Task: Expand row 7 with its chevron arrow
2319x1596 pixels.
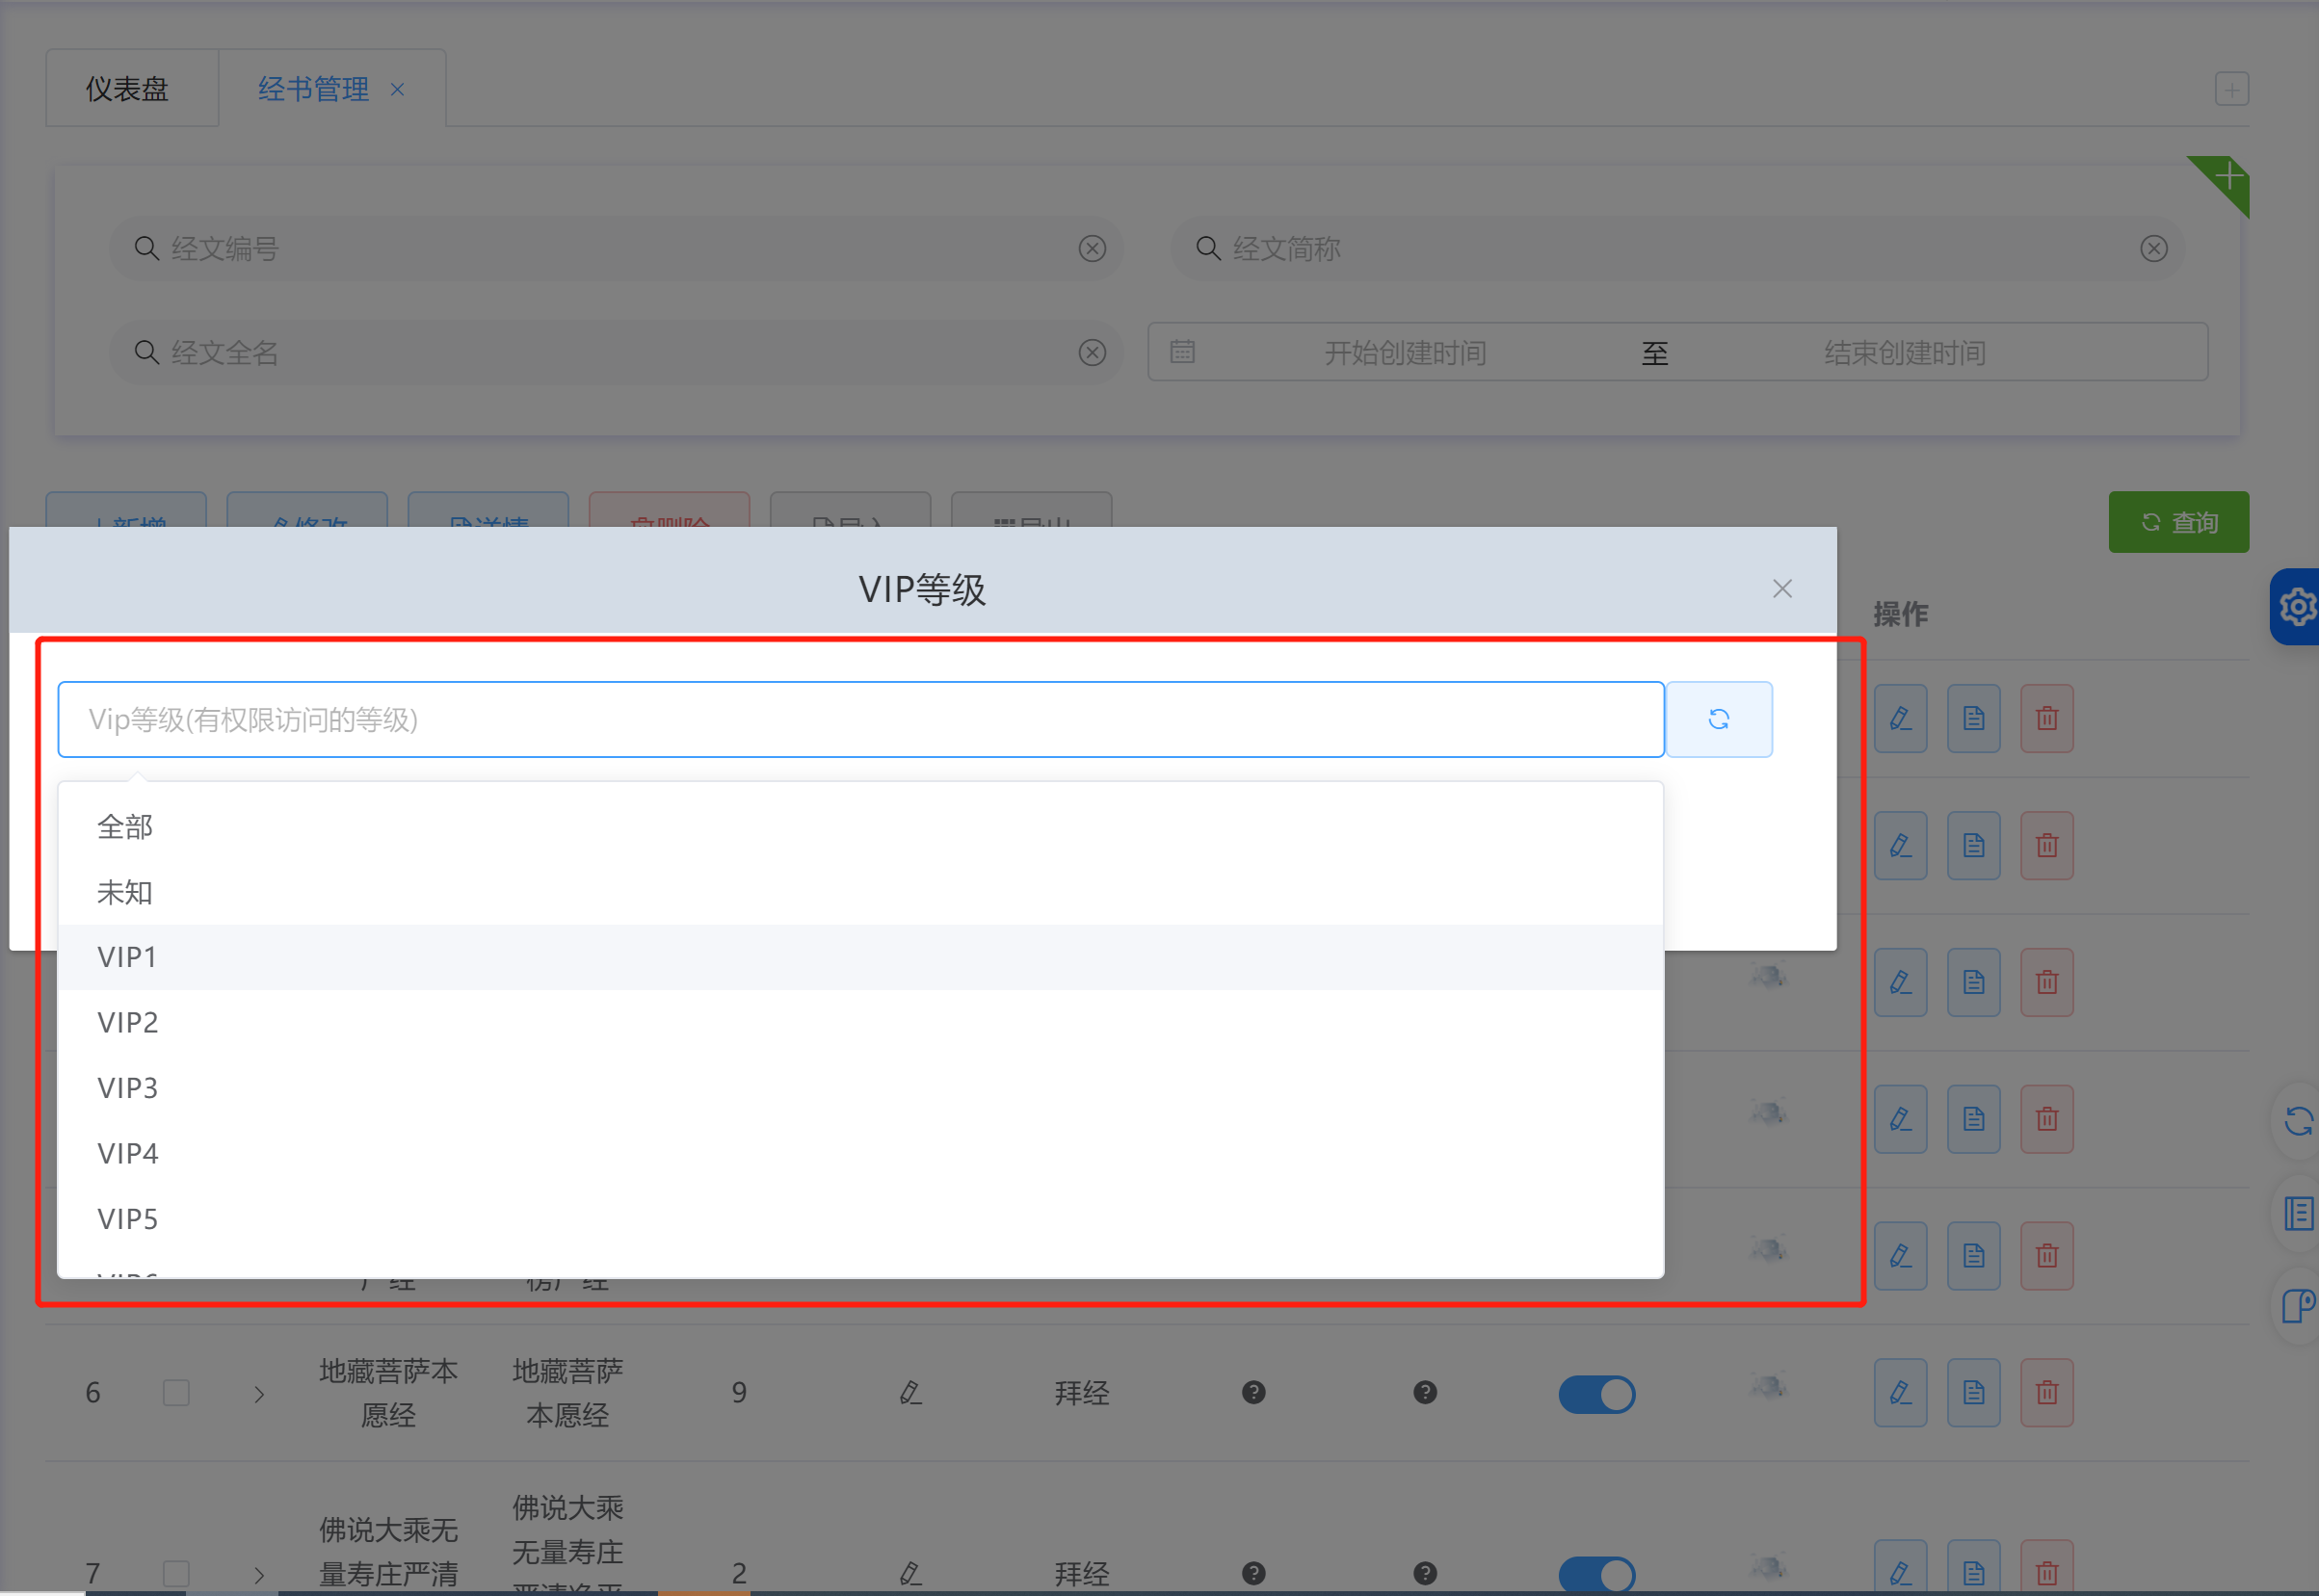Action: coord(259,1575)
